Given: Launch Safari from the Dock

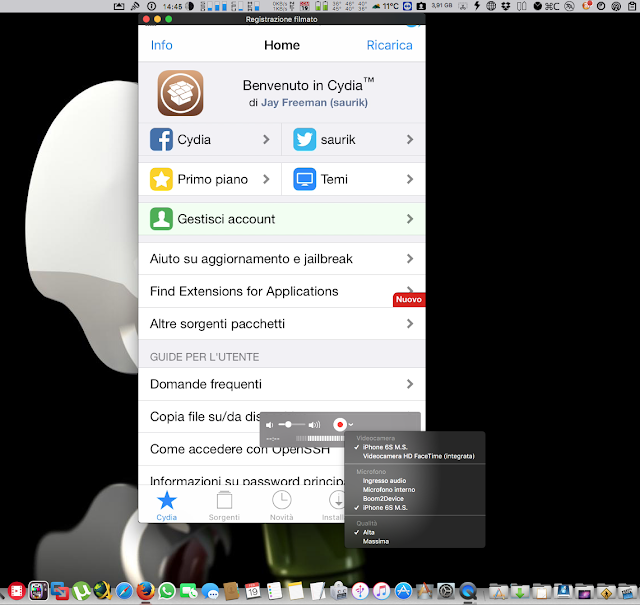Looking at the screenshot, I should [124, 591].
